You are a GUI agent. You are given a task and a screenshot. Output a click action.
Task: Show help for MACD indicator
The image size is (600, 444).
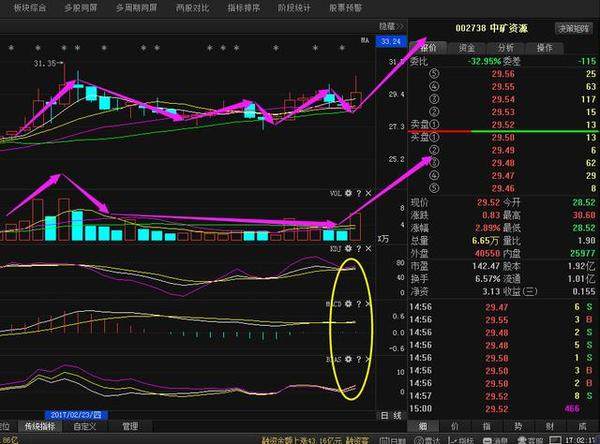(x=358, y=302)
